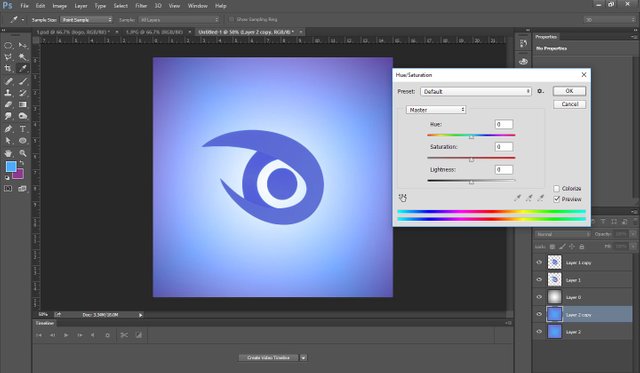The width and height of the screenshot is (640, 373).
Task: Toggle Show Sampling Ring checkbox
Action: 231,19
